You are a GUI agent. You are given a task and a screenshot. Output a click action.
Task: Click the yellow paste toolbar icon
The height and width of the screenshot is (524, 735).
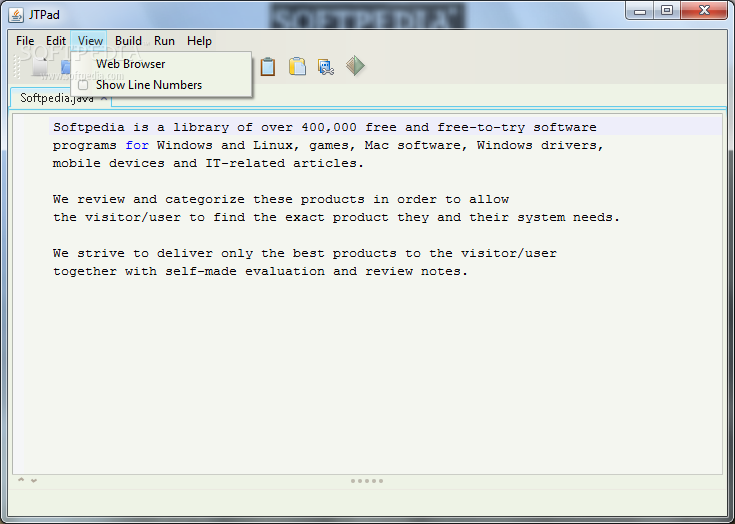click(297, 66)
